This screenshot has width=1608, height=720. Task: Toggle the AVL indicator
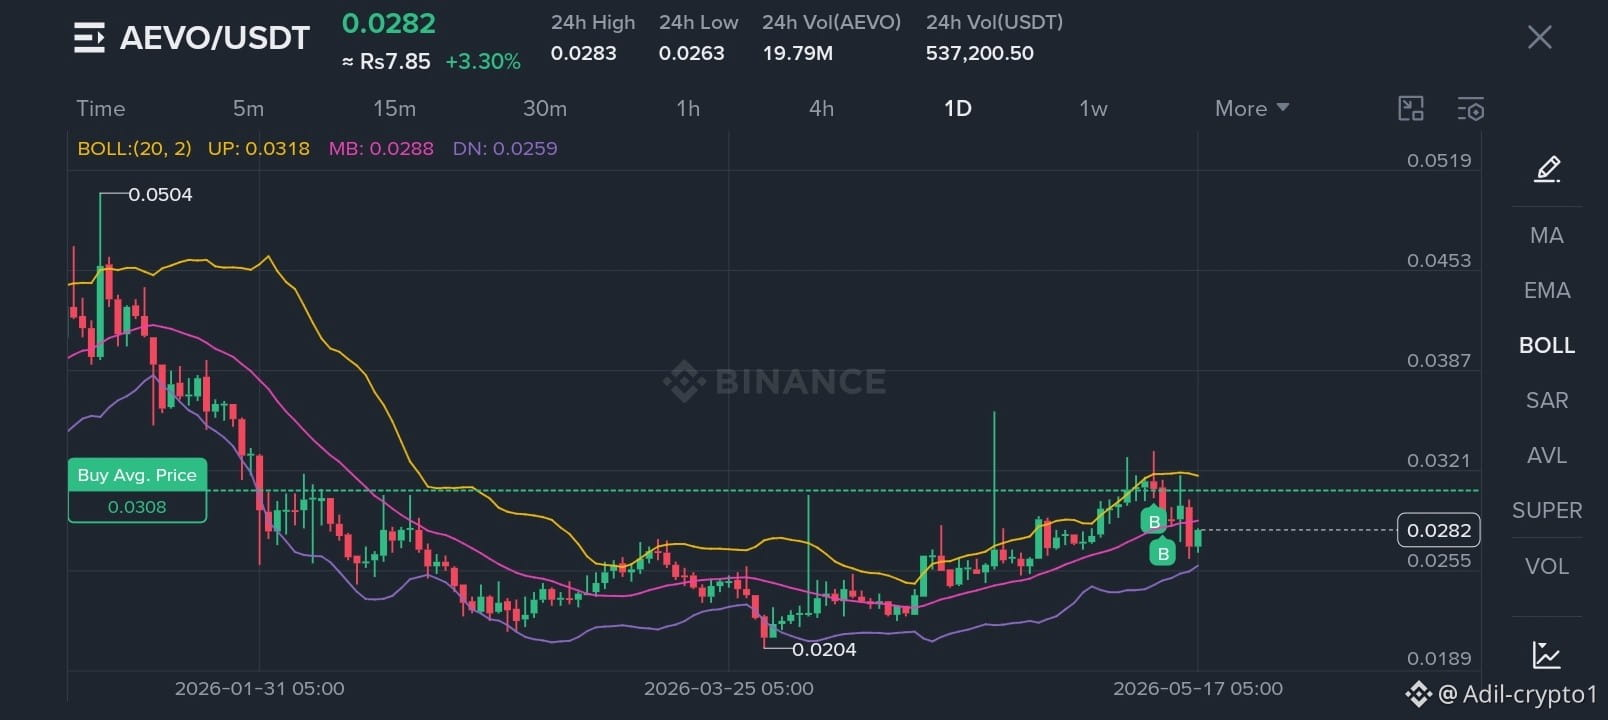[1546, 455]
